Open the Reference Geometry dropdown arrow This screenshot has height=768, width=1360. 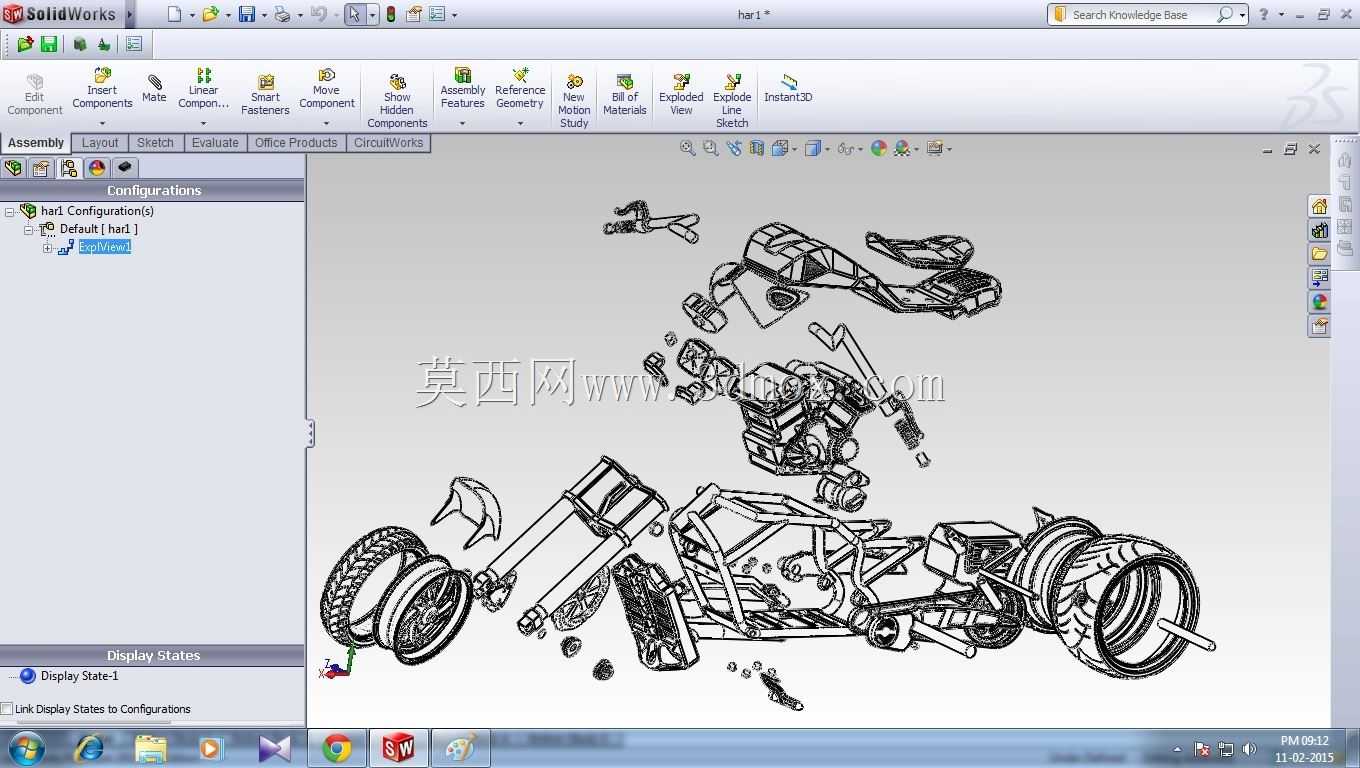(x=520, y=124)
